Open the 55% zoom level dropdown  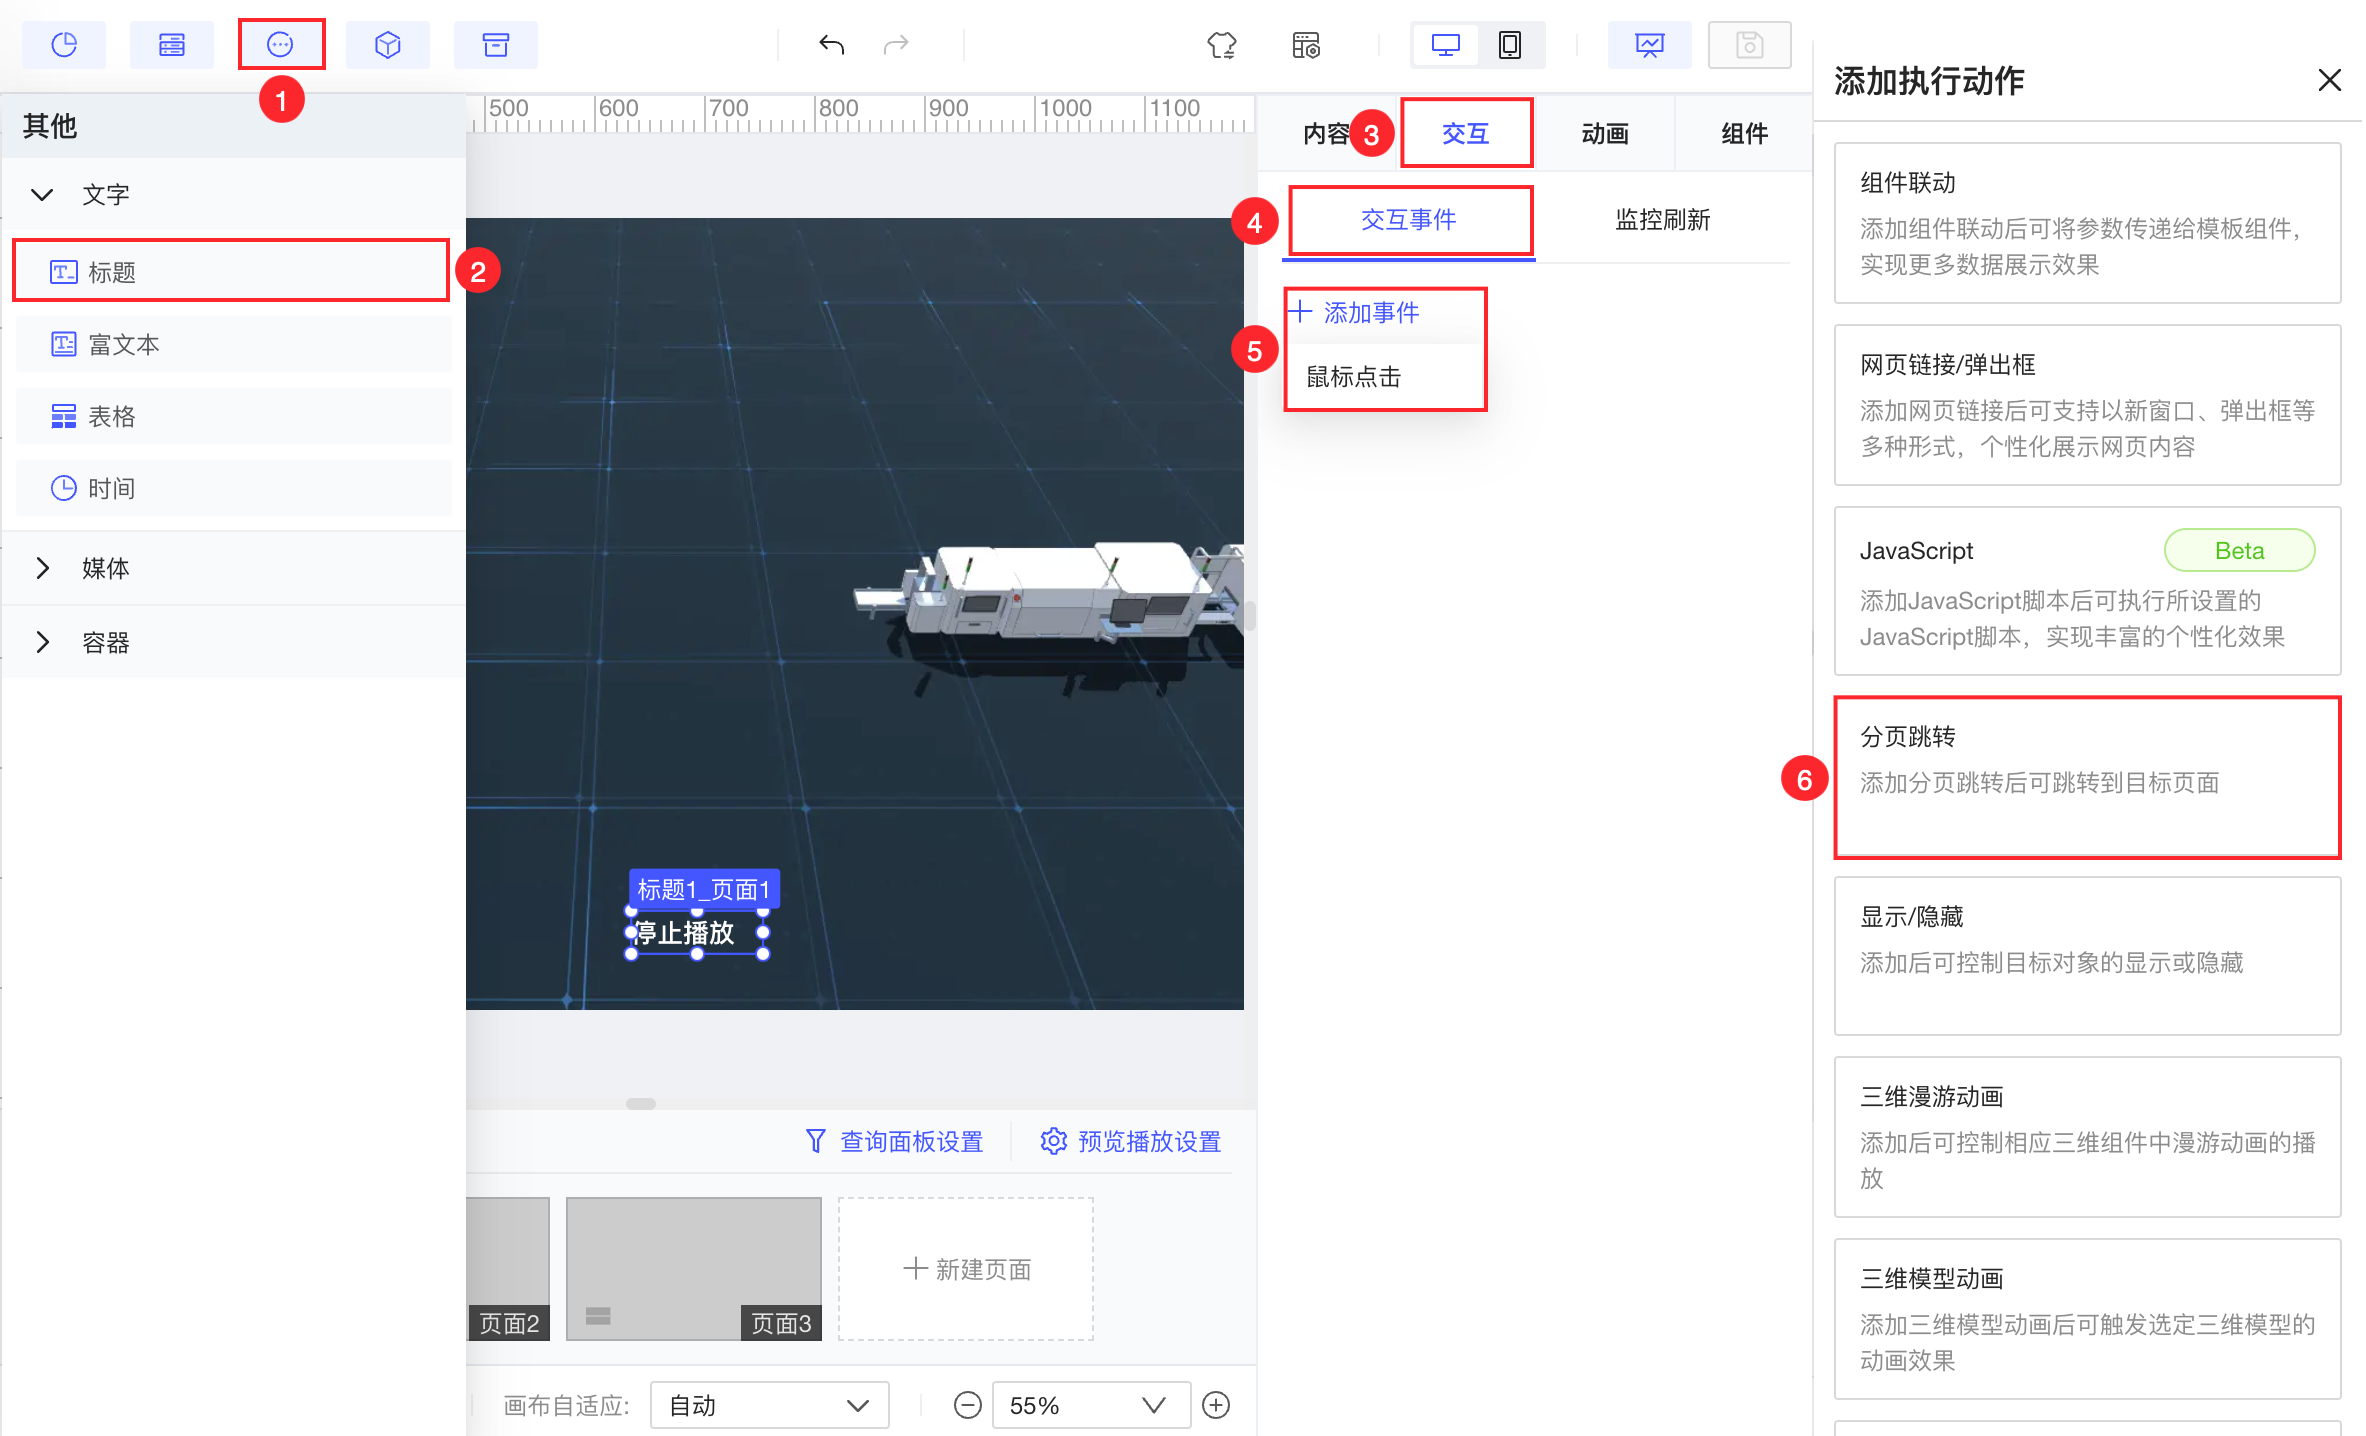pyautogui.click(x=1090, y=1405)
